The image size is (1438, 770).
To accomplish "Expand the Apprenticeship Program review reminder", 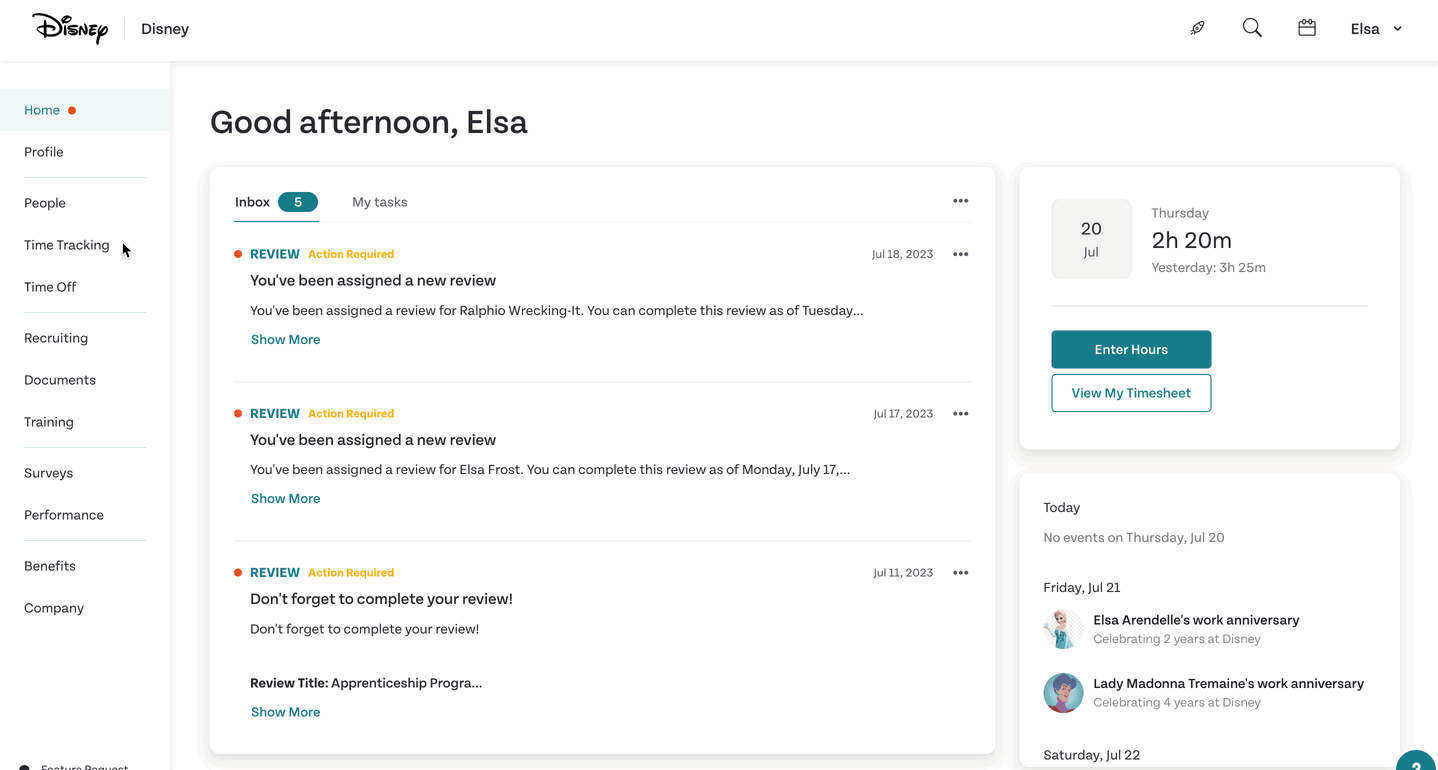I will (x=285, y=712).
